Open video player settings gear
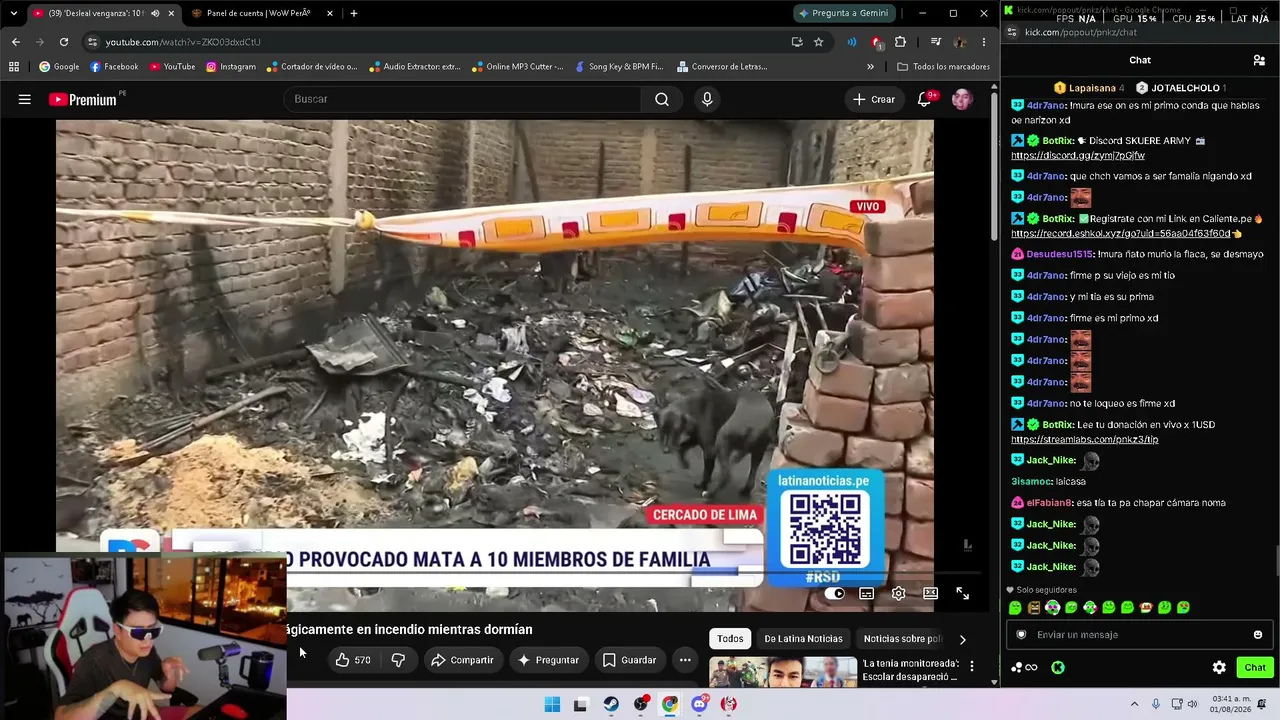Screen dimensions: 1280x720 899,594
